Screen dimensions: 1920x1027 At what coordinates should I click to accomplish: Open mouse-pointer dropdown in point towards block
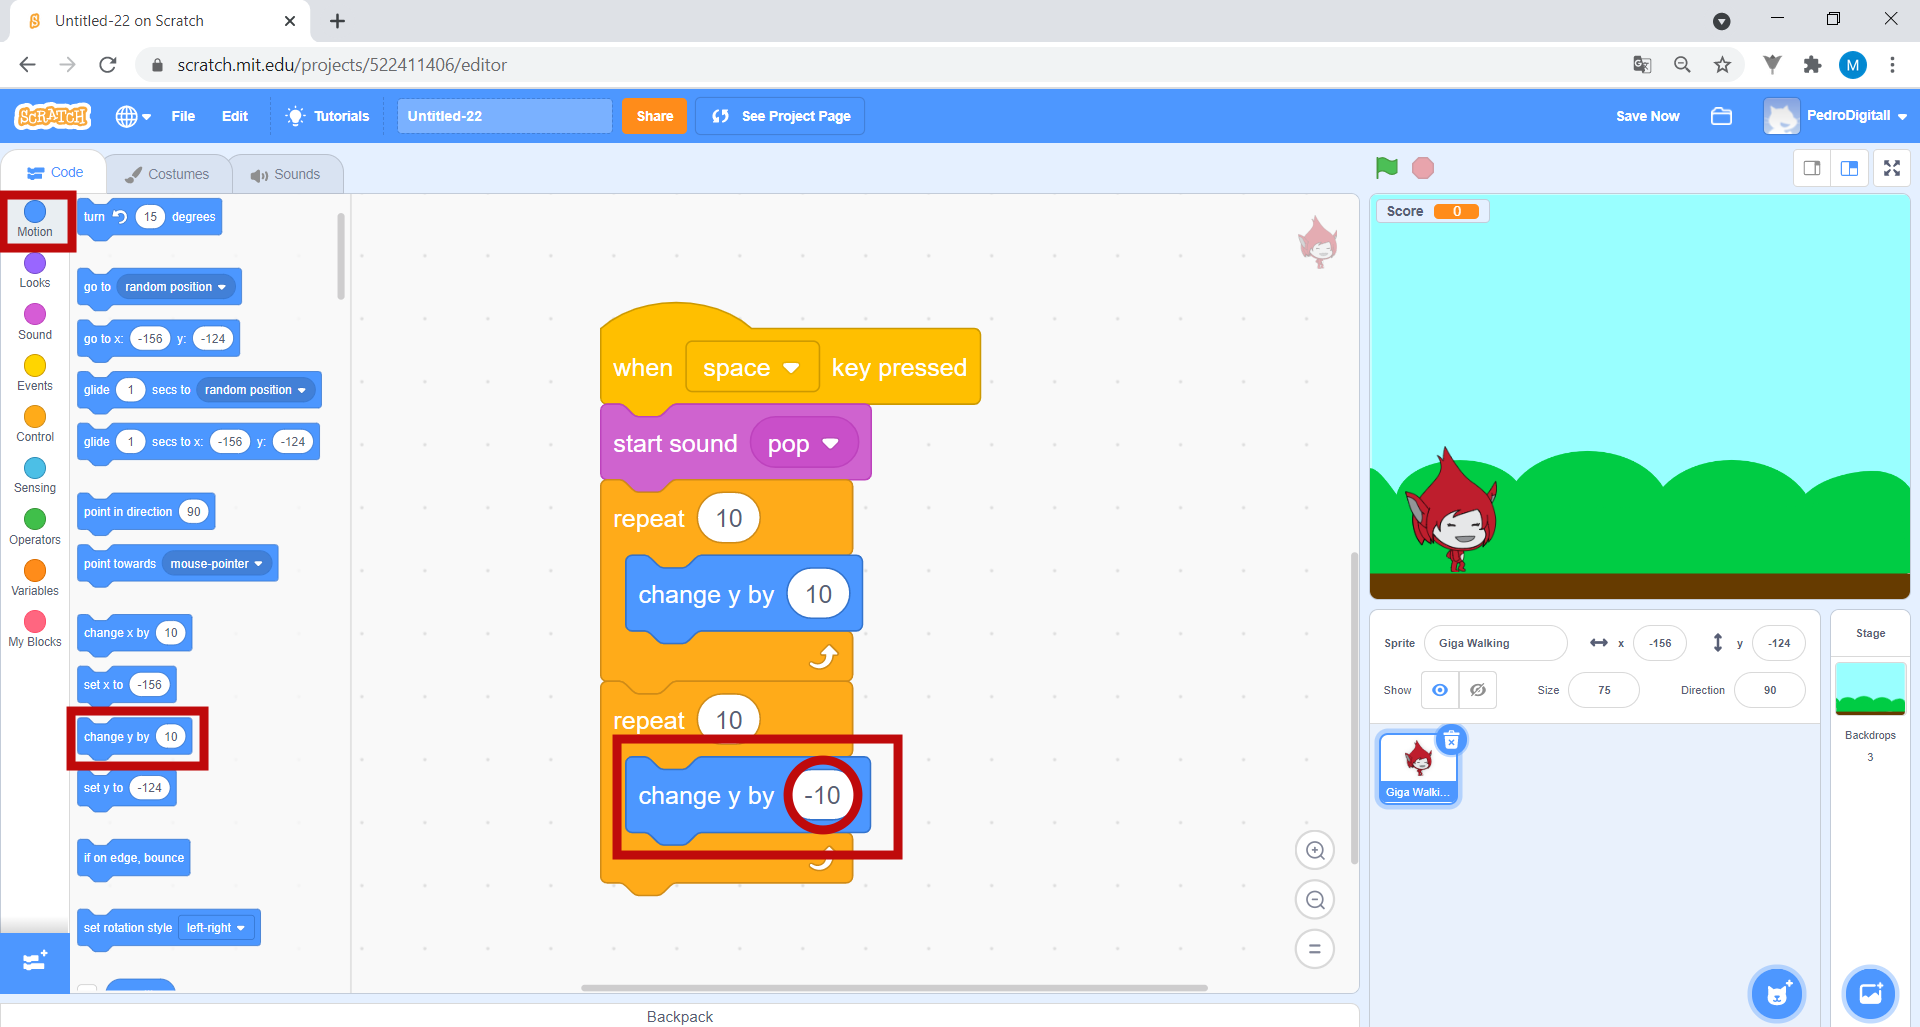point(217,564)
